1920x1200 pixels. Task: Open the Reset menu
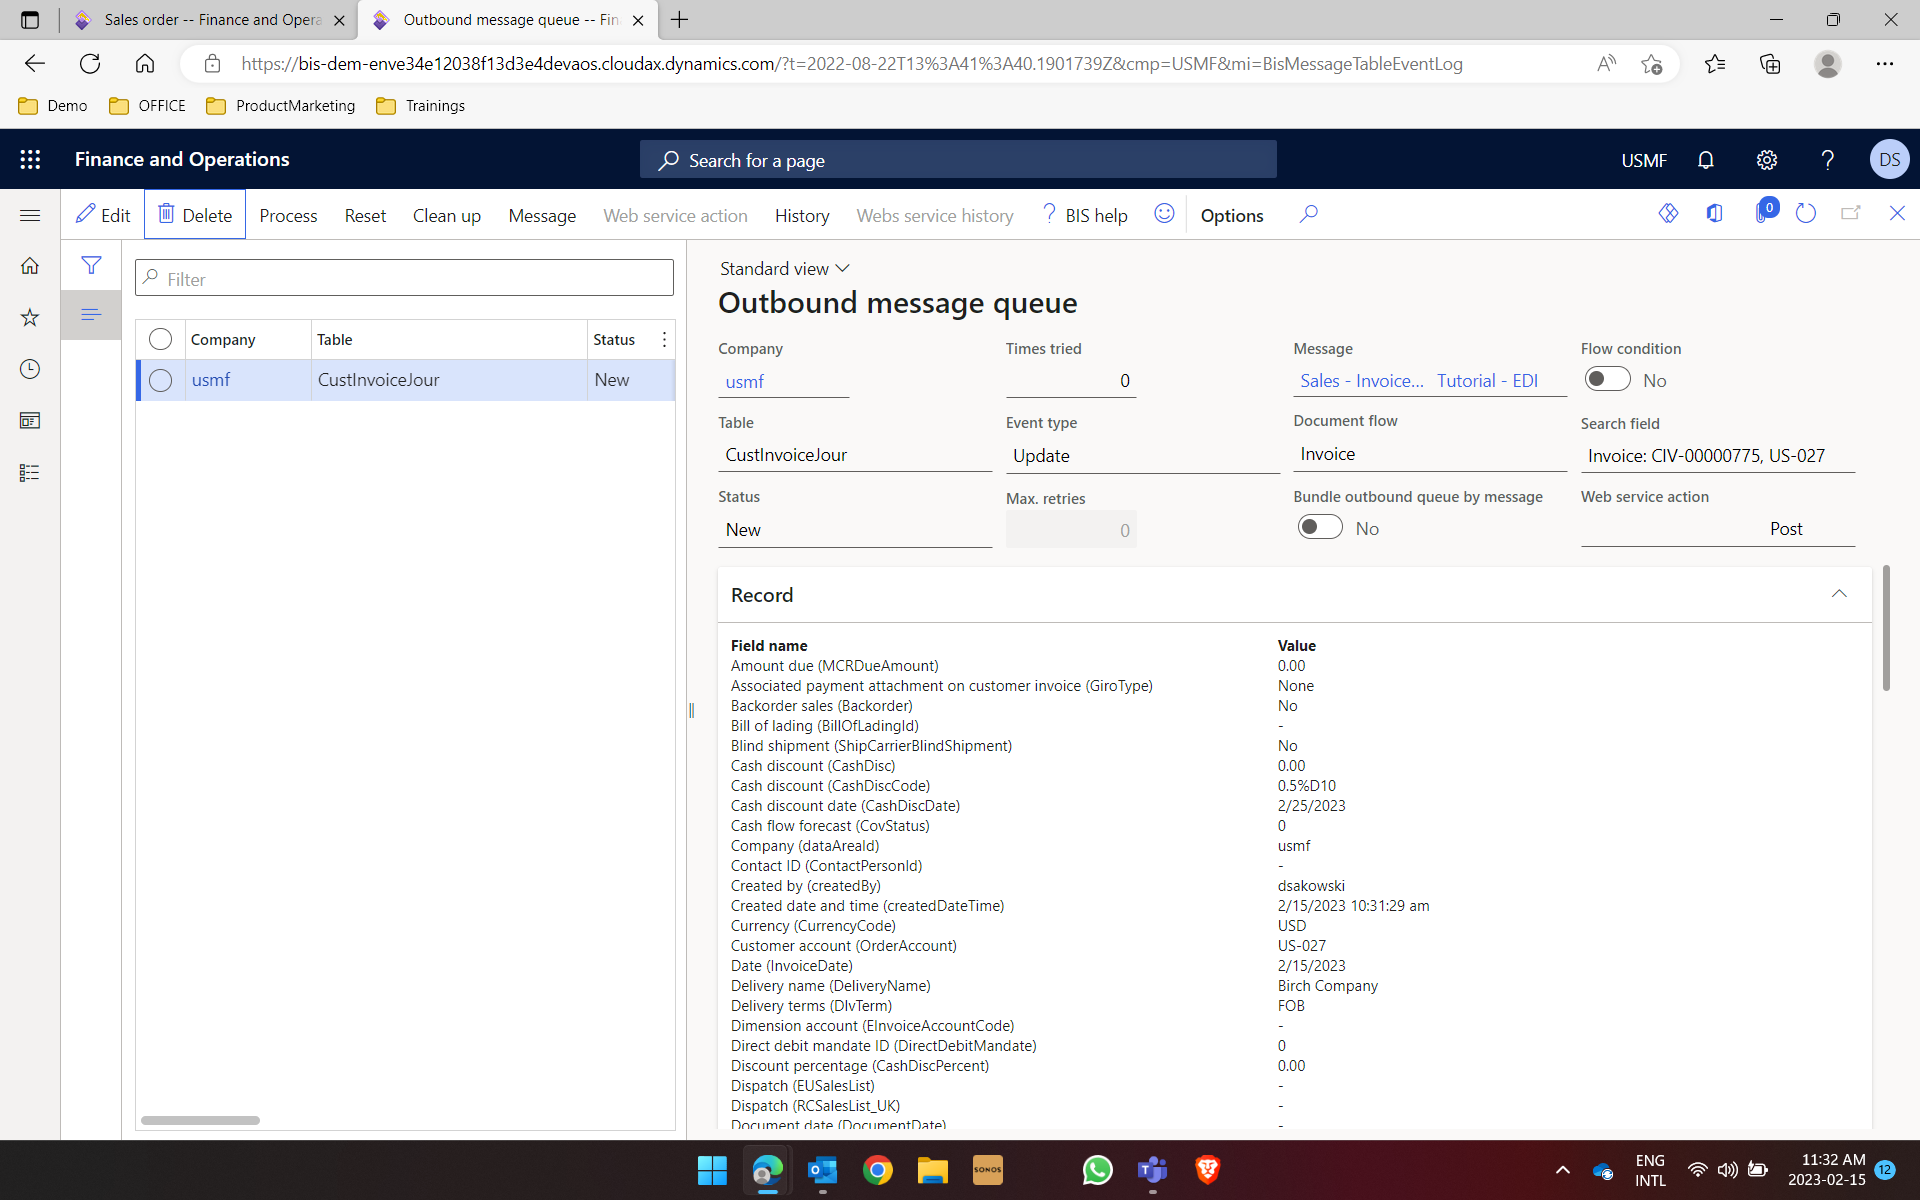tap(365, 215)
